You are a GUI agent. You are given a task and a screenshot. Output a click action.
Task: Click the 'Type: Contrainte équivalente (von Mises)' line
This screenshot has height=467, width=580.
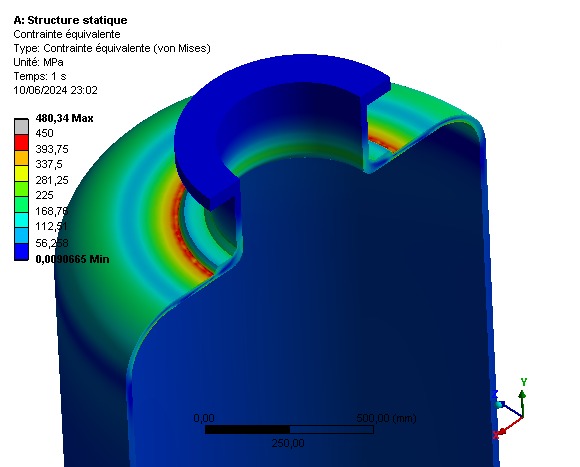[x=112, y=48]
